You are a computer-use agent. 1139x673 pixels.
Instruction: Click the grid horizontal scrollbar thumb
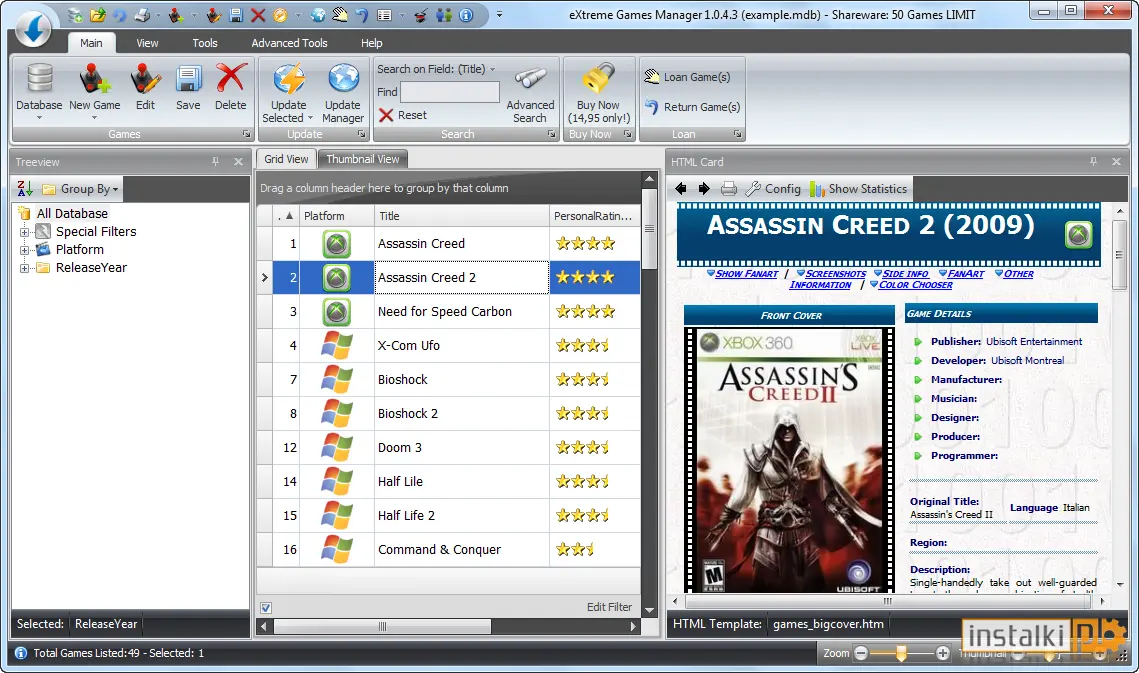click(382, 626)
